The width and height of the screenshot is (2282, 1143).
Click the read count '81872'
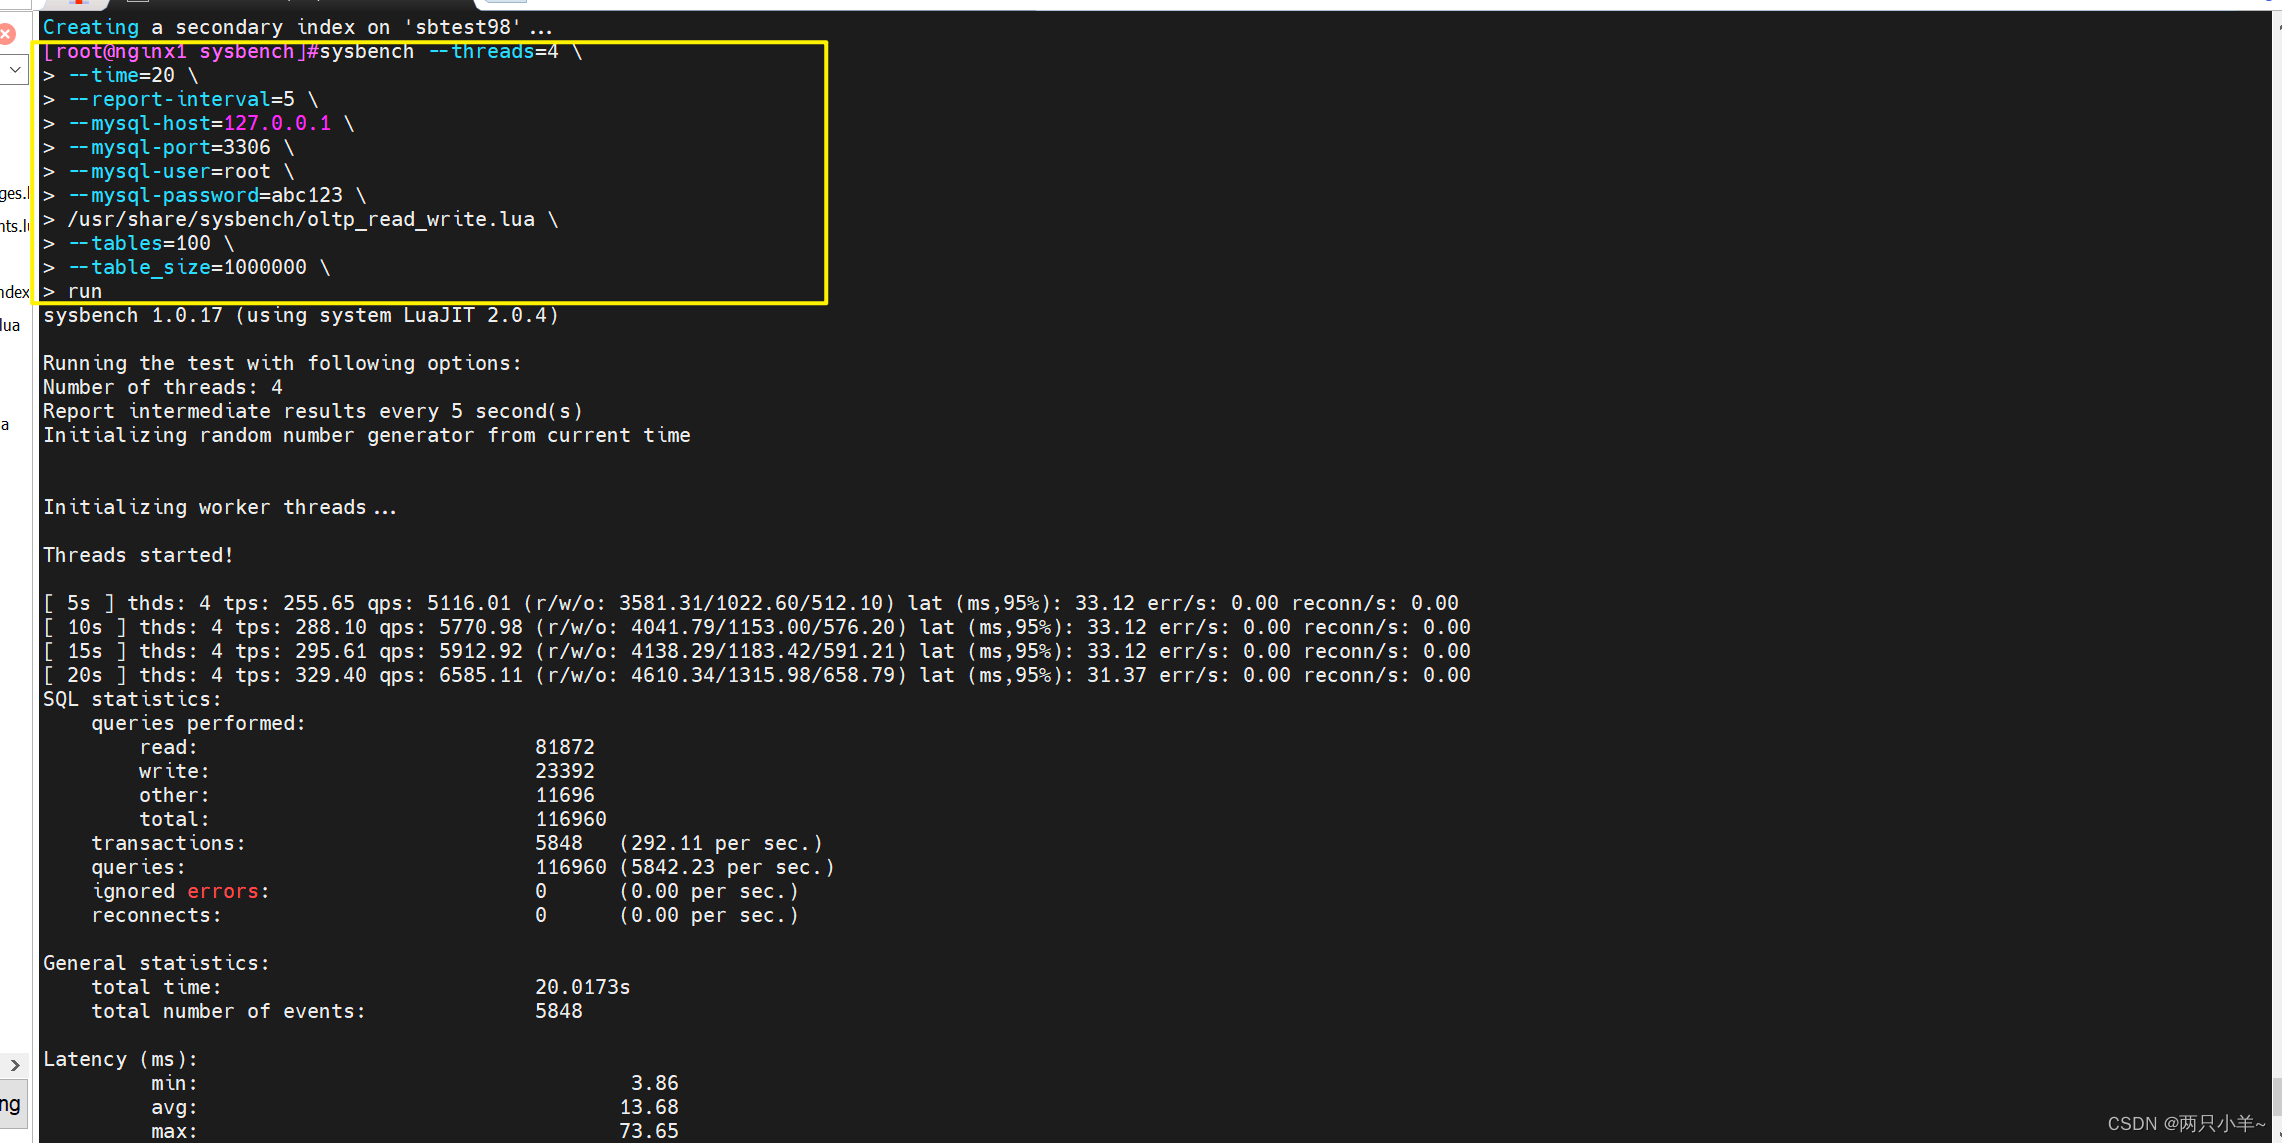pyautogui.click(x=565, y=747)
